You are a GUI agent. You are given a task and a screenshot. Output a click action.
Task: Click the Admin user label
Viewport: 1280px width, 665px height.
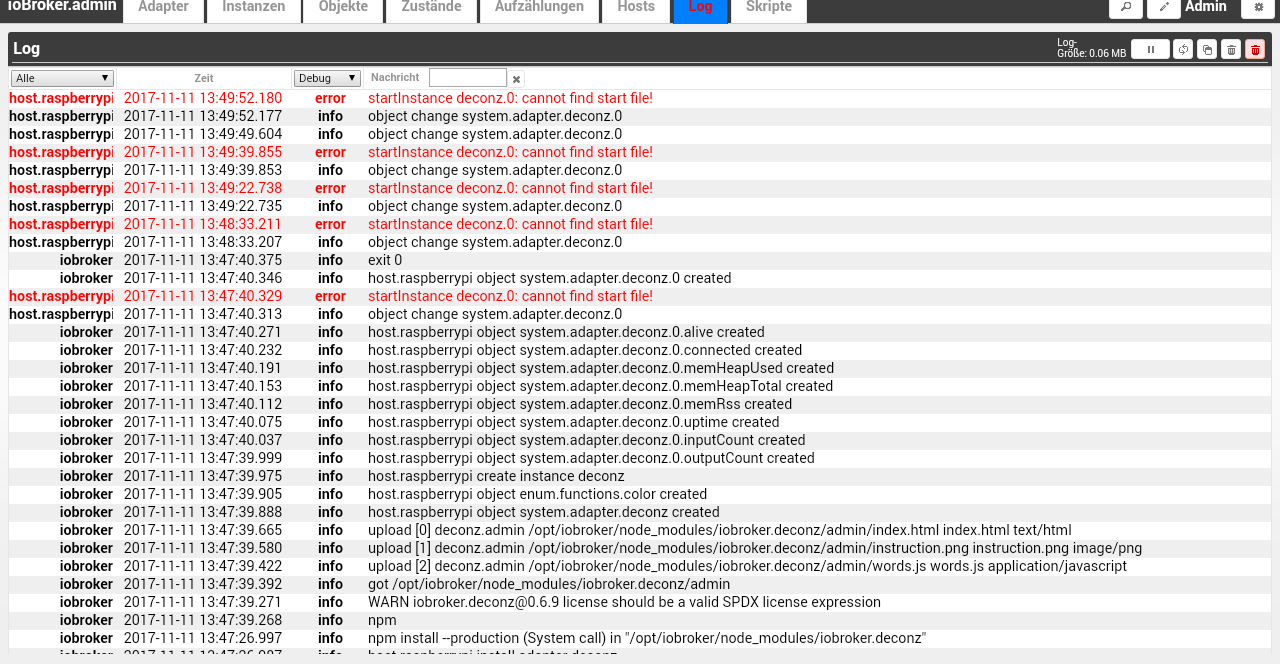[x=1206, y=7]
